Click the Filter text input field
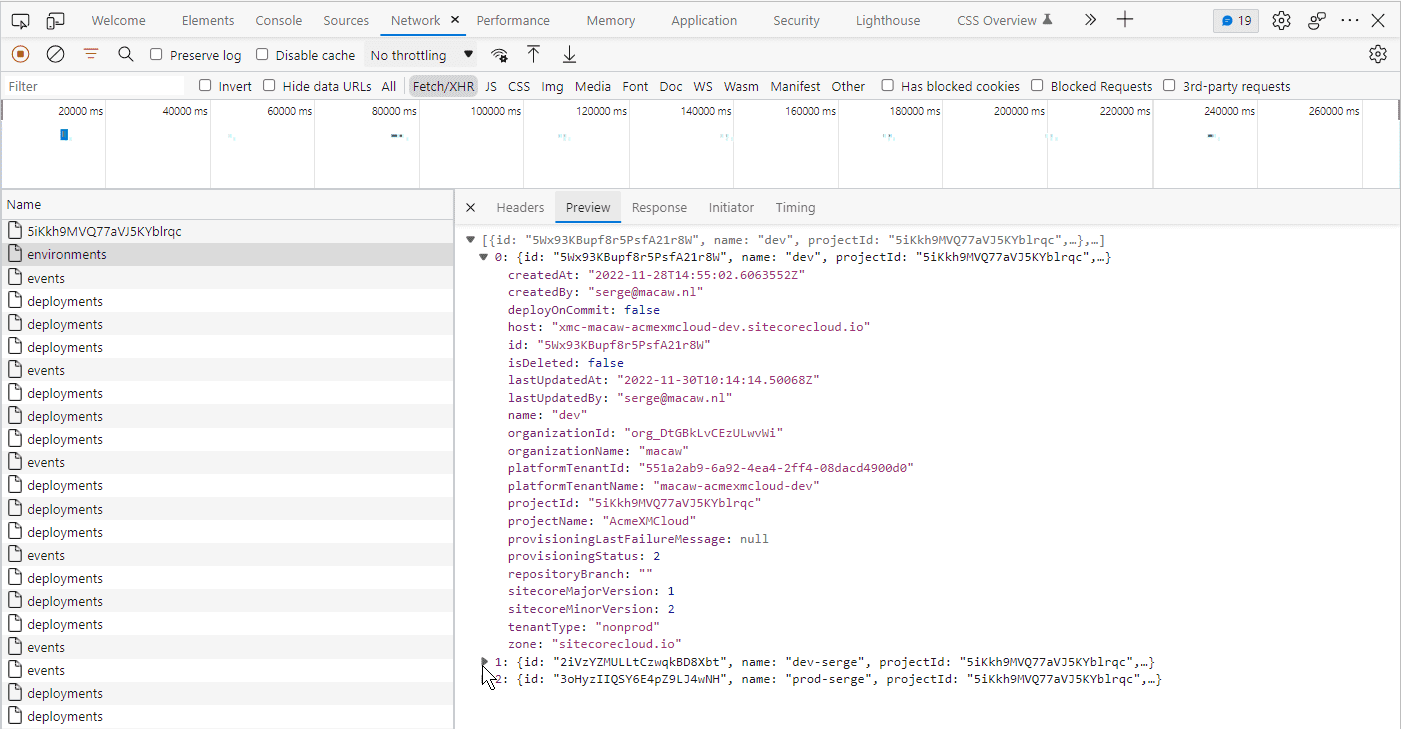The image size is (1401, 729). pos(95,86)
